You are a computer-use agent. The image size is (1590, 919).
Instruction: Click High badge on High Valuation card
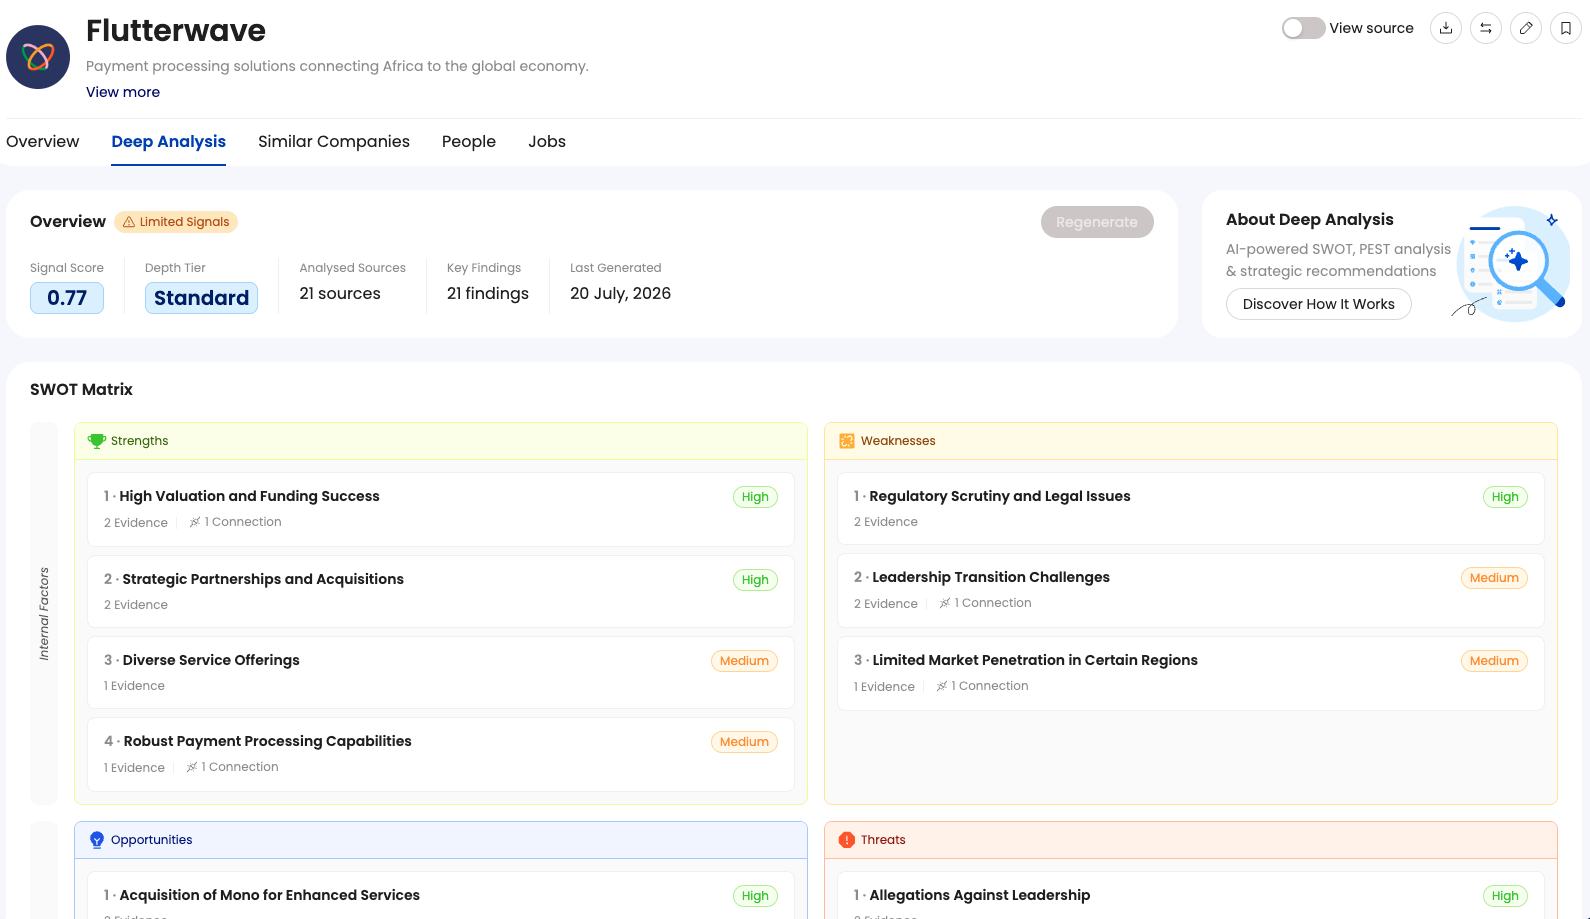pyautogui.click(x=755, y=497)
